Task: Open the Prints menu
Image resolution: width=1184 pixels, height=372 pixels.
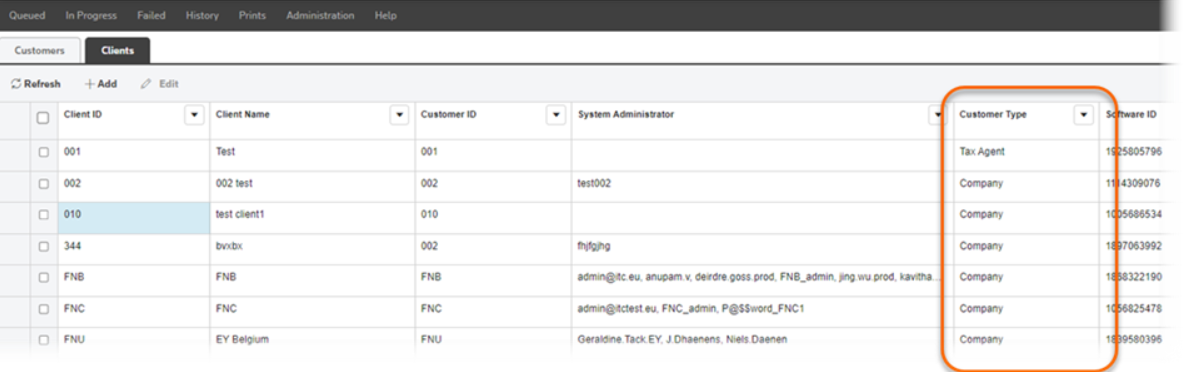Action: pos(252,15)
